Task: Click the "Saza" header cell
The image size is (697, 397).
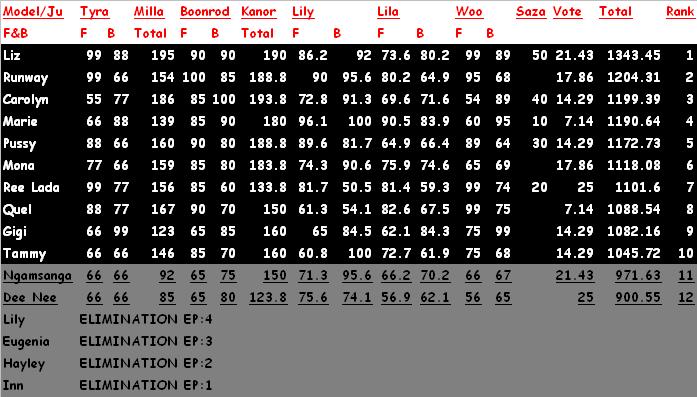Action: coord(531,12)
